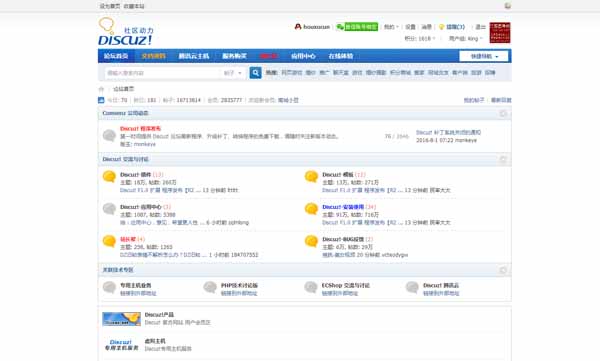Click 收藏本站 link in top bar
Viewport: 600px width, 361px height.
tap(134, 6)
